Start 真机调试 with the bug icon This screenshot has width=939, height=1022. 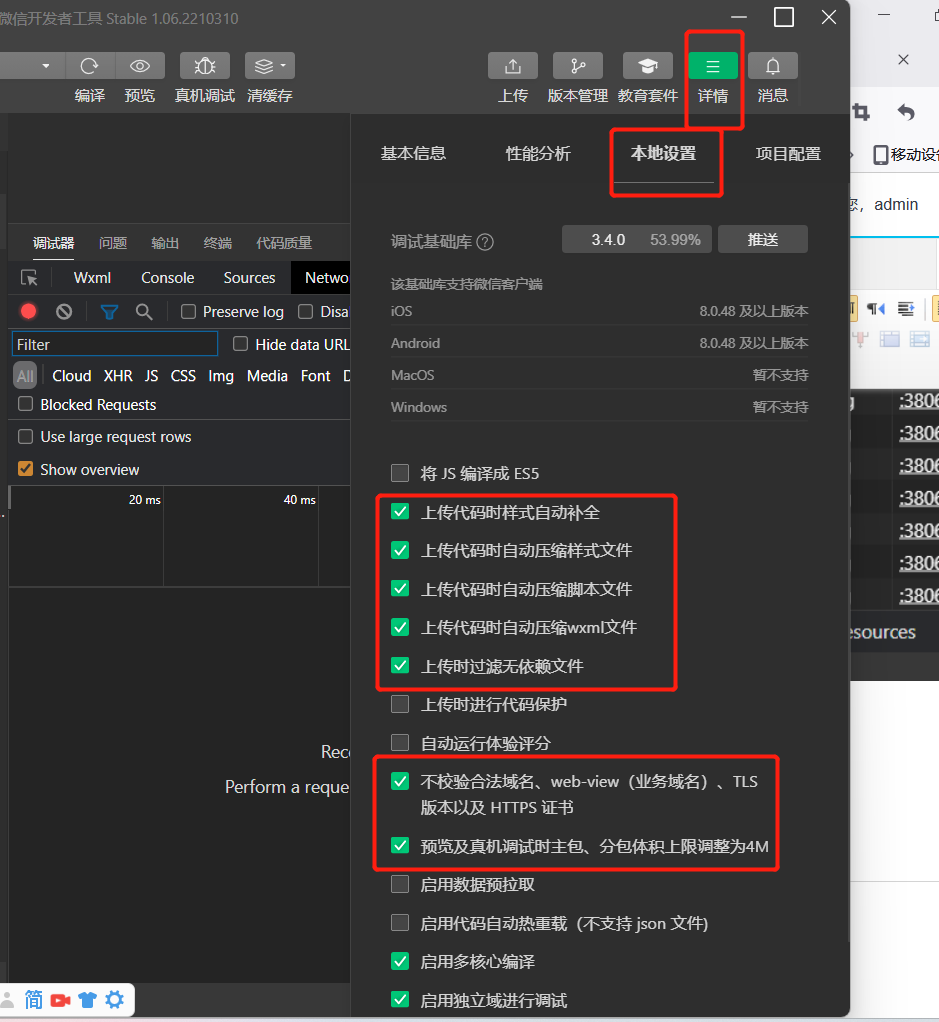coord(205,66)
